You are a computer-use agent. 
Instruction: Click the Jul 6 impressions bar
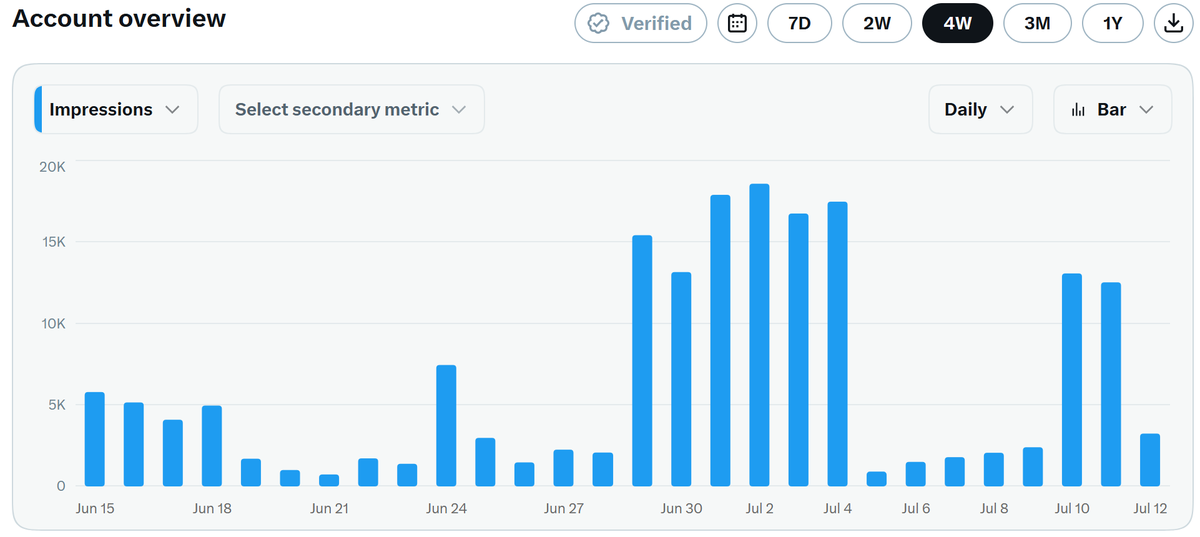(x=916, y=474)
